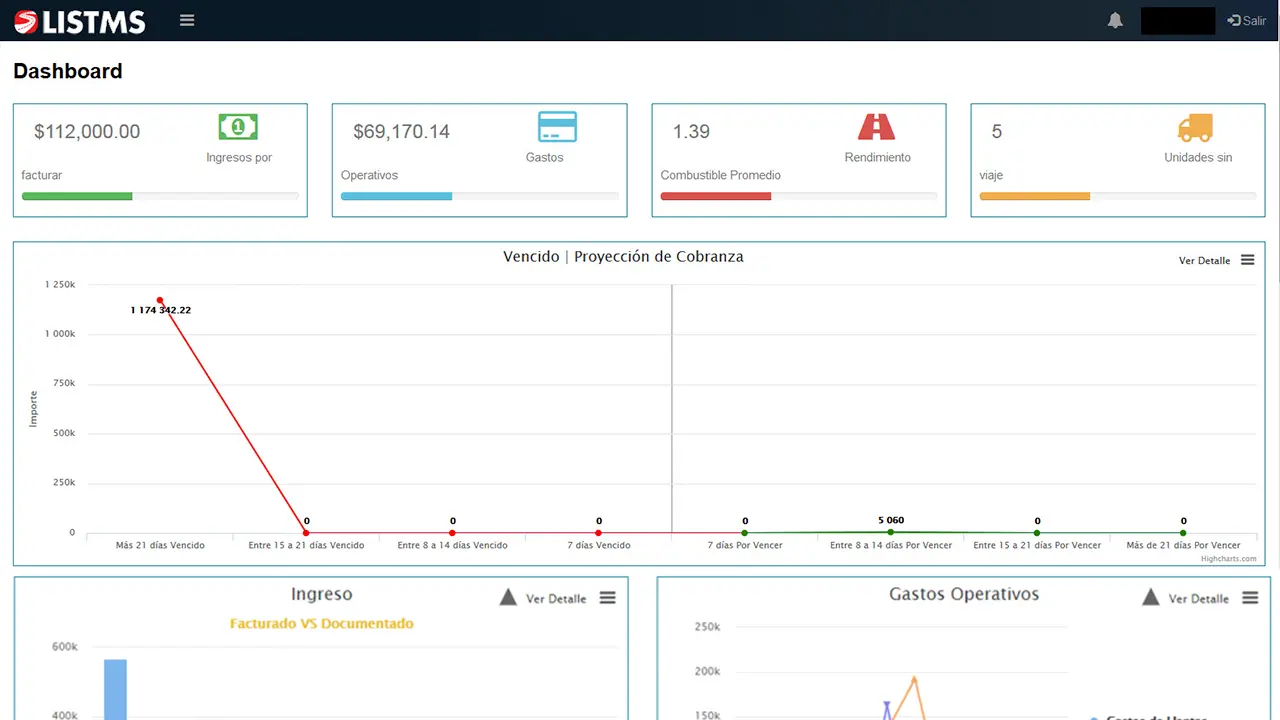This screenshot has width=1280, height=720.
Task: Click the orange truck icon
Action: click(x=1195, y=128)
